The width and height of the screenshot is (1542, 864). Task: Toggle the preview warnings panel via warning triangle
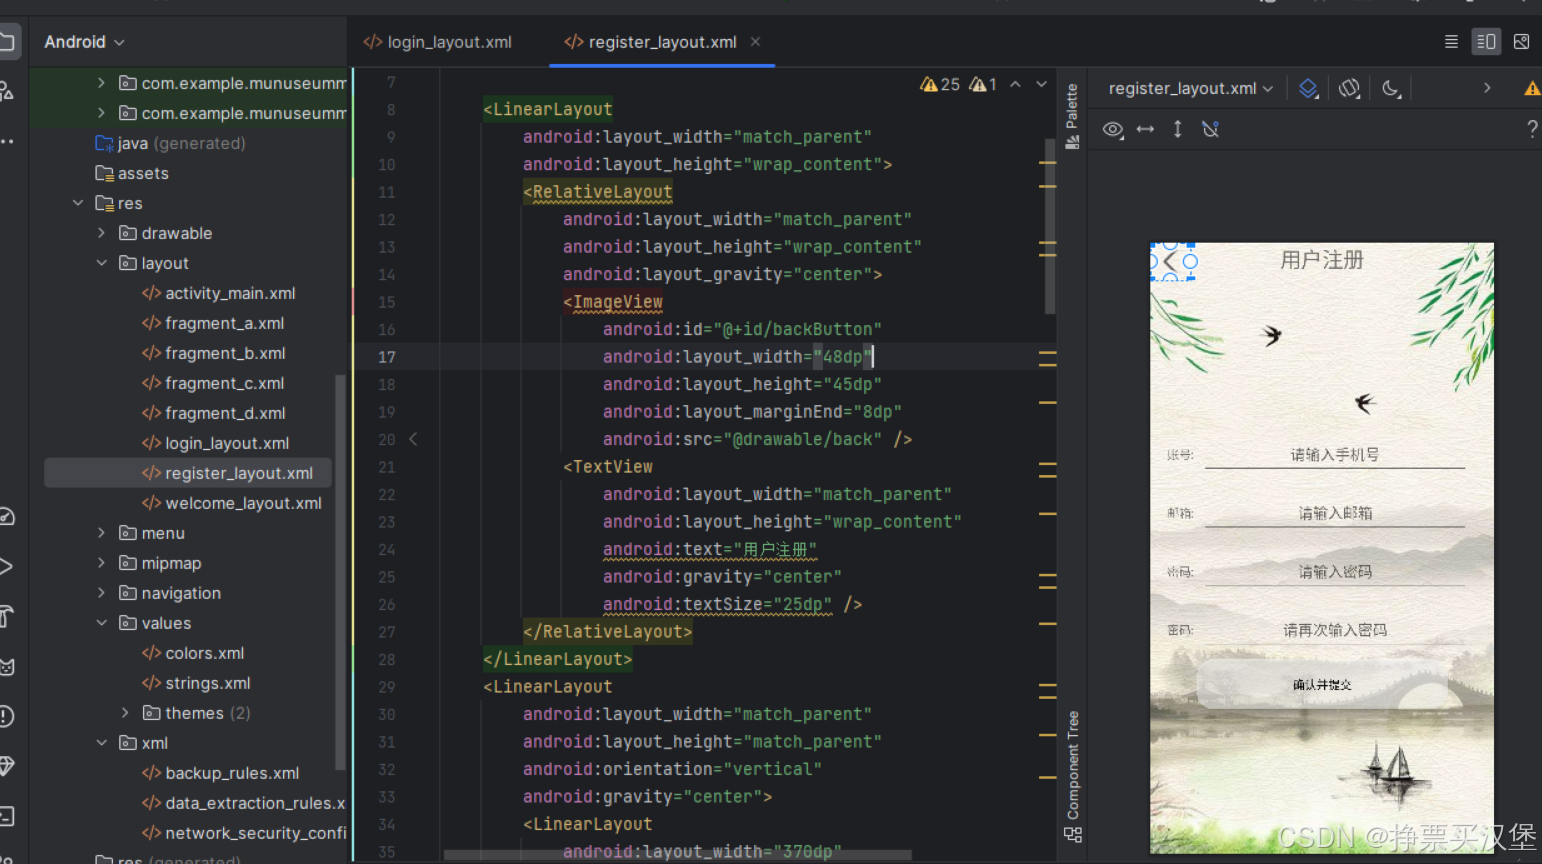click(1532, 88)
